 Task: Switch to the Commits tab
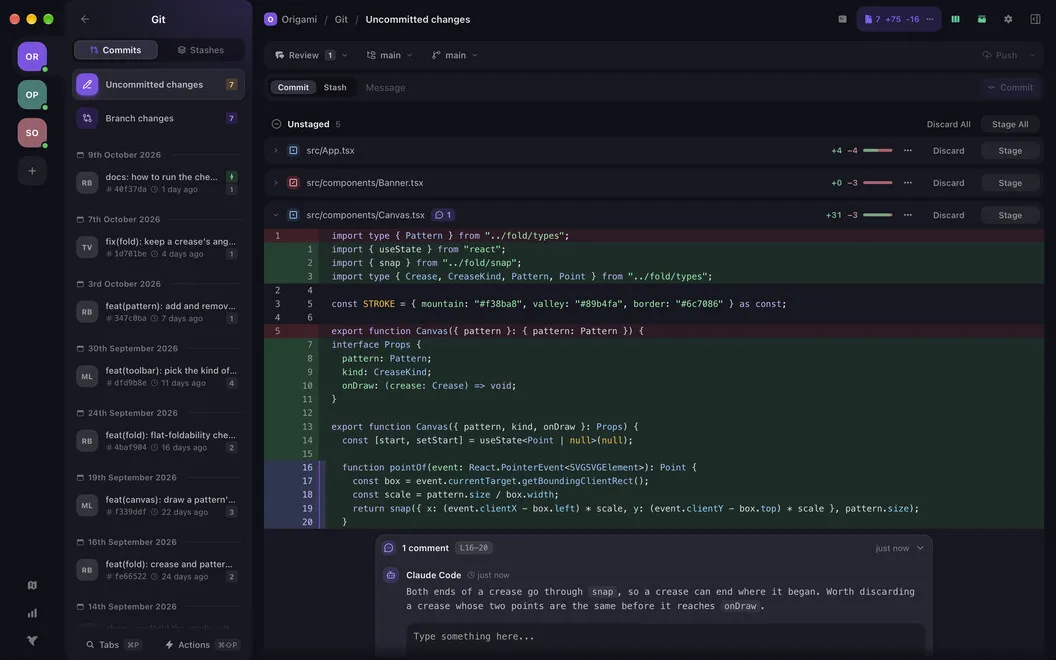115,50
